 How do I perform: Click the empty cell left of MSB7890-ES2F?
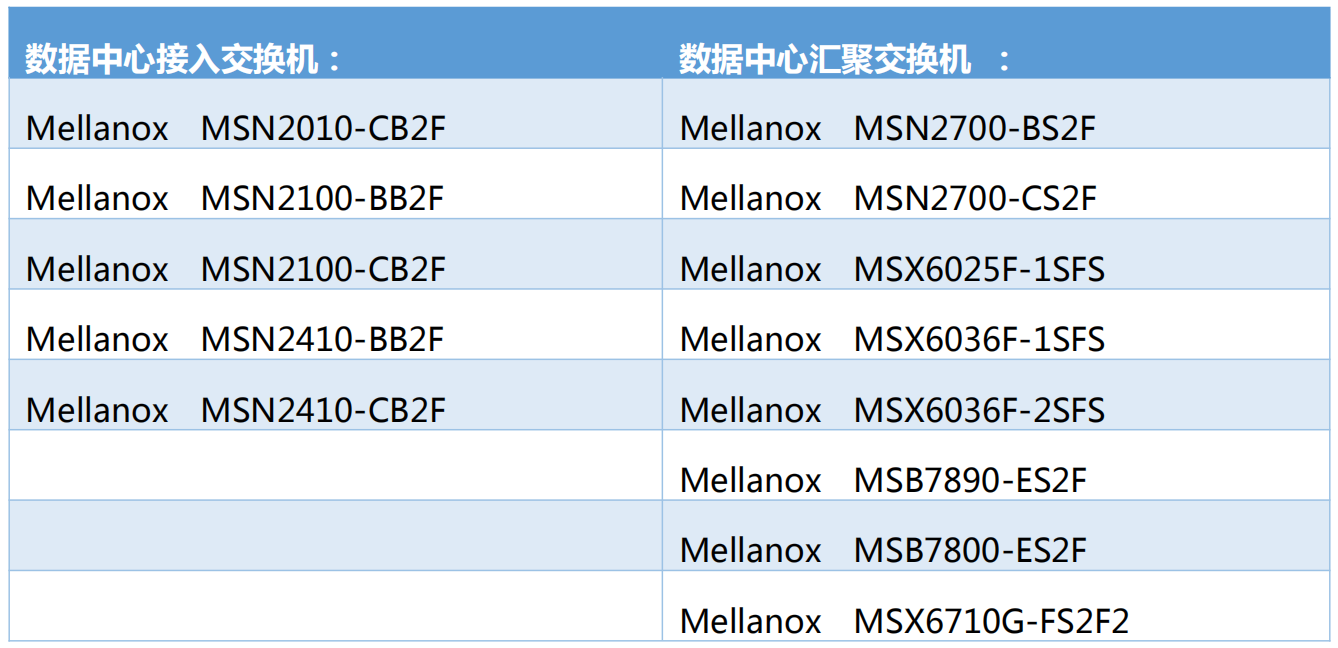pyautogui.click(x=335, y=466)
